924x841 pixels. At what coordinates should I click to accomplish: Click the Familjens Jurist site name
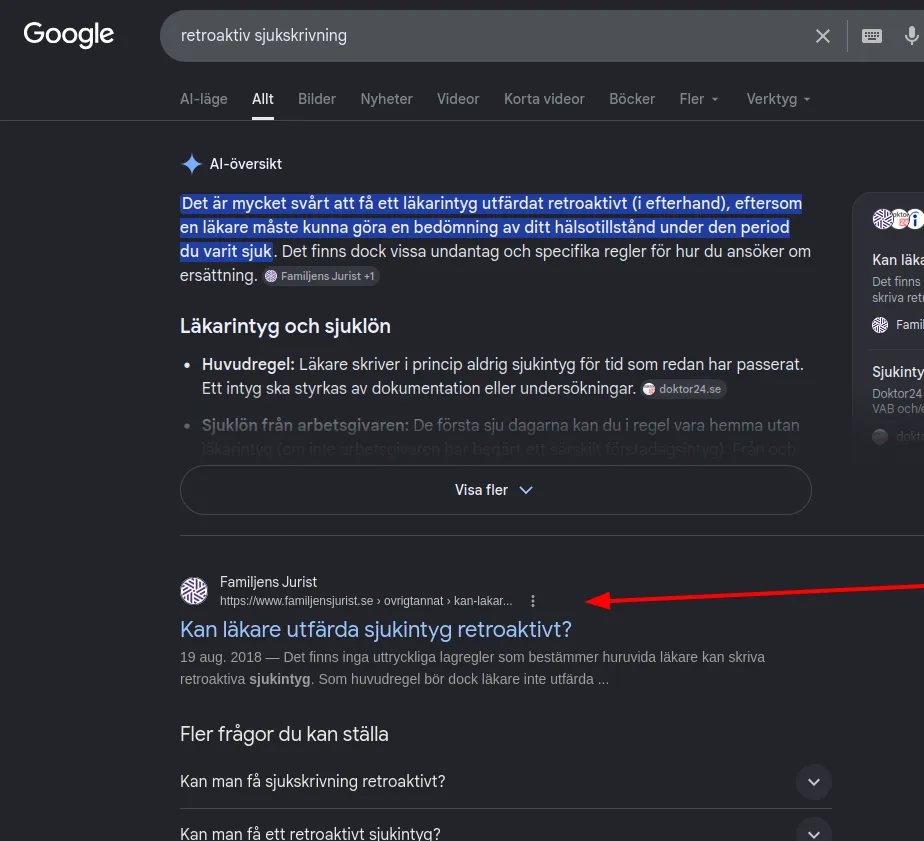click(x=268, y=582)
